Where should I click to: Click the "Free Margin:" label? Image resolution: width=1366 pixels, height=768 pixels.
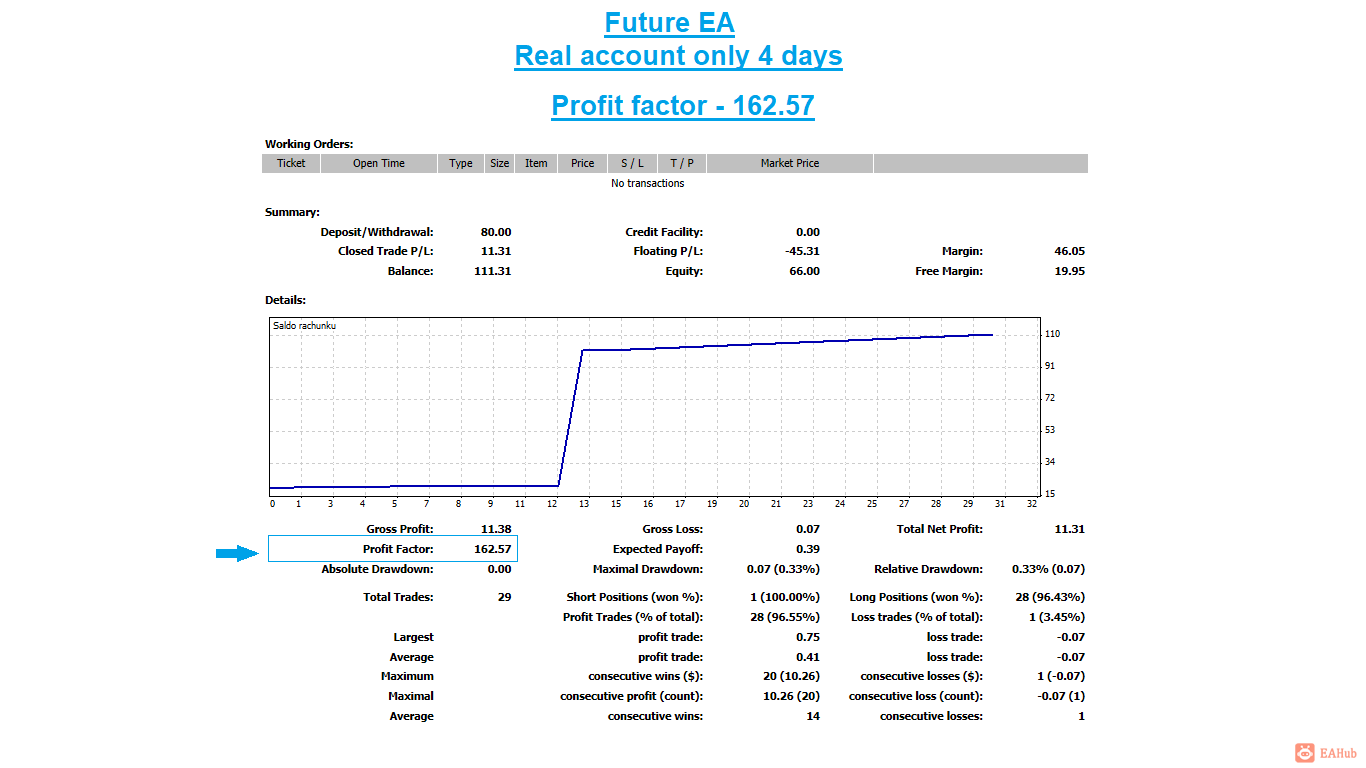949,271
